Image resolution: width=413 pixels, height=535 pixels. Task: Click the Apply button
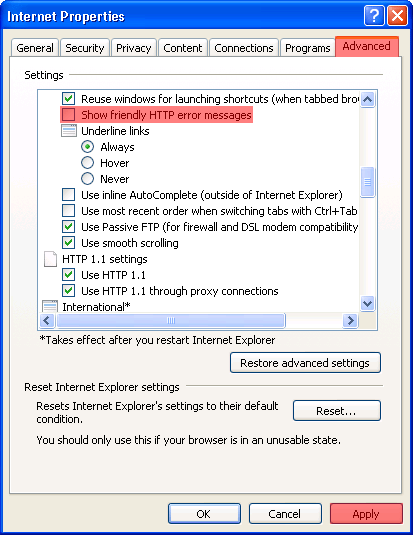click(x=366, y=514)
